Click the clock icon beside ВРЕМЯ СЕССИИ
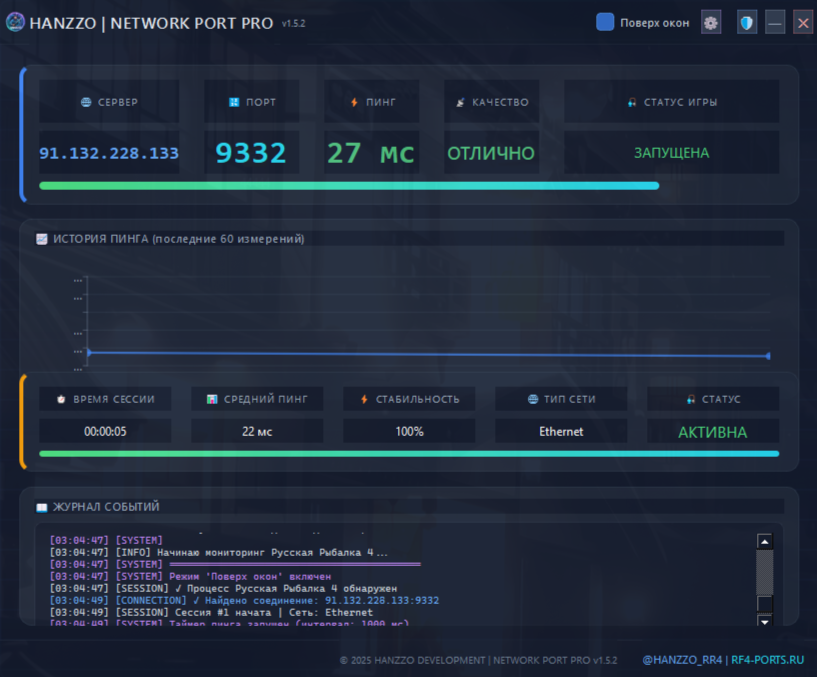 coord(61,399)
